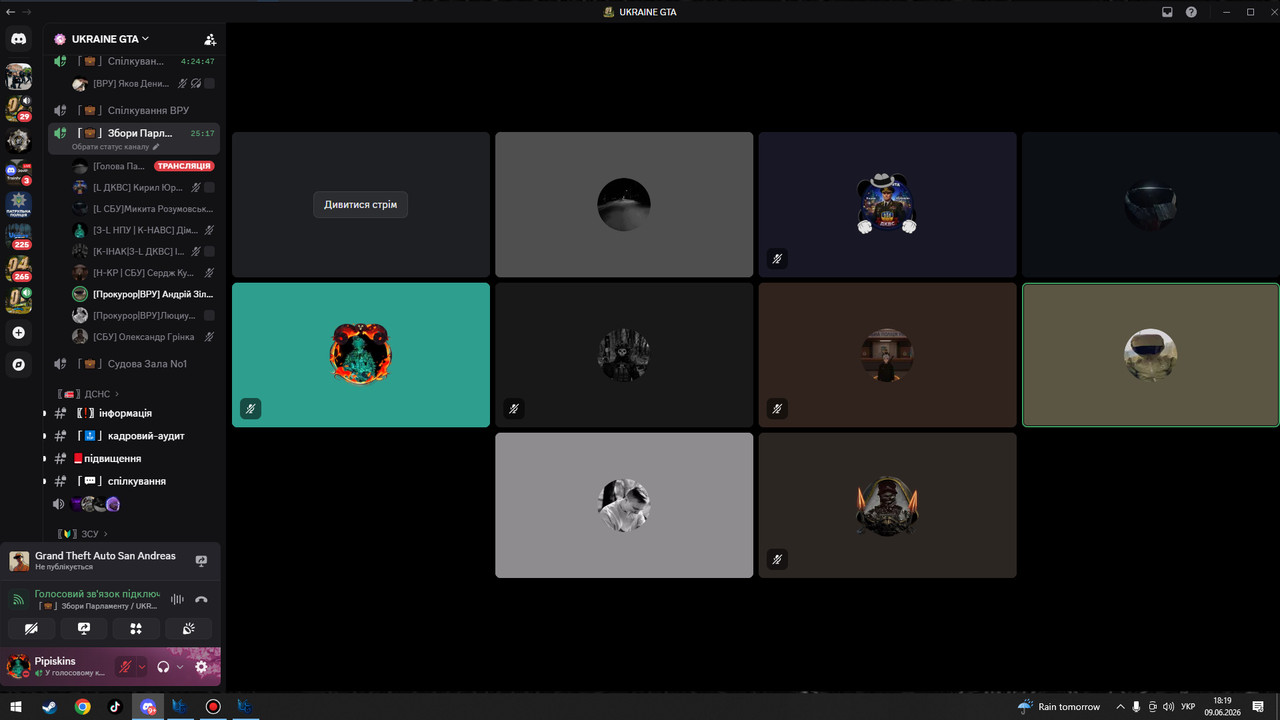This screenshot has width=1280, height=720.
Task: Open noise suppression waveform icon
Action: [177, 599]
